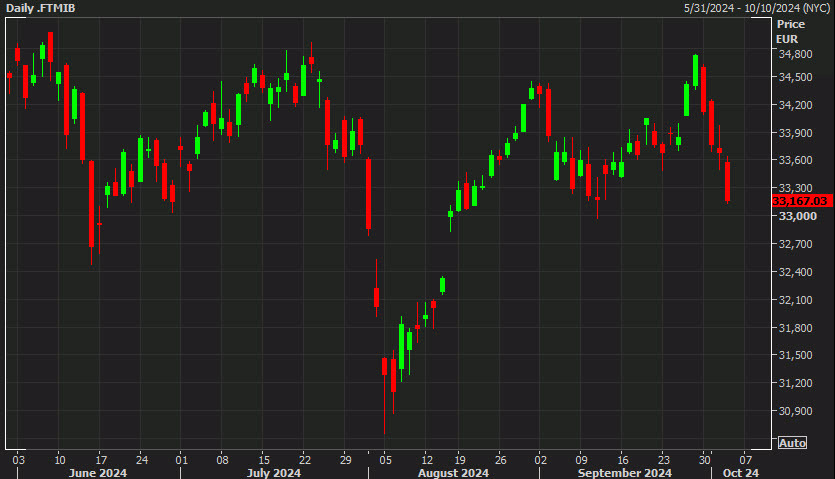Click the 05 date tick in August
The image size is (835, 479).
point(386,459)
